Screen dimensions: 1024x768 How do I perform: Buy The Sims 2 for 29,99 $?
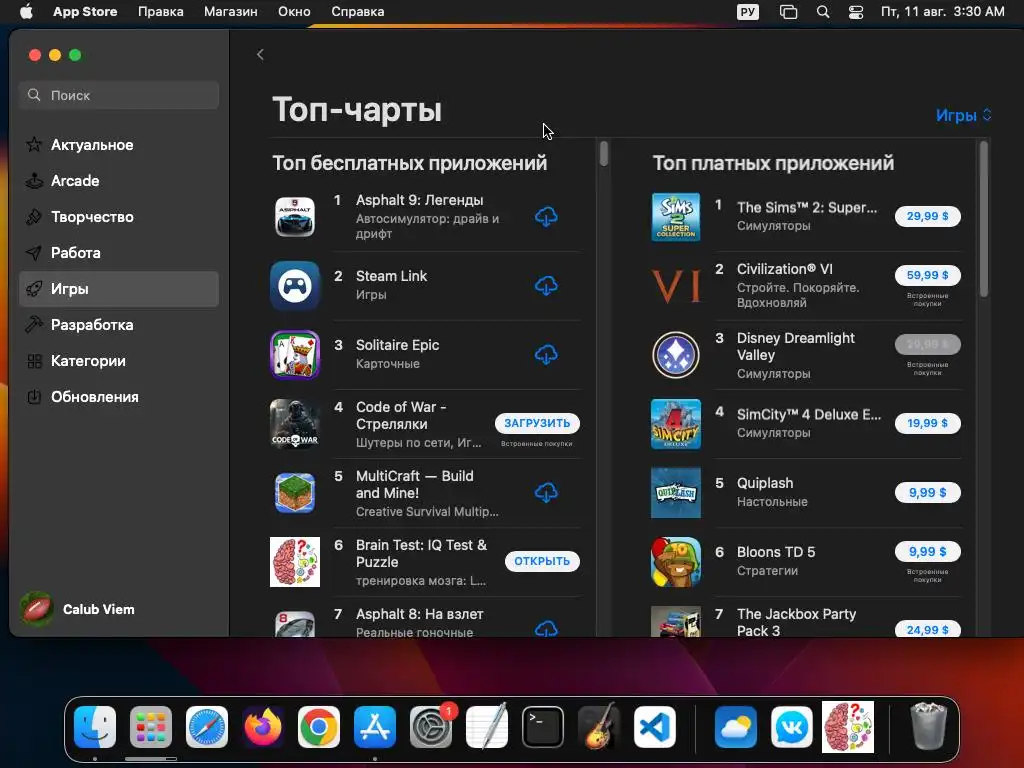coord(927,216)
